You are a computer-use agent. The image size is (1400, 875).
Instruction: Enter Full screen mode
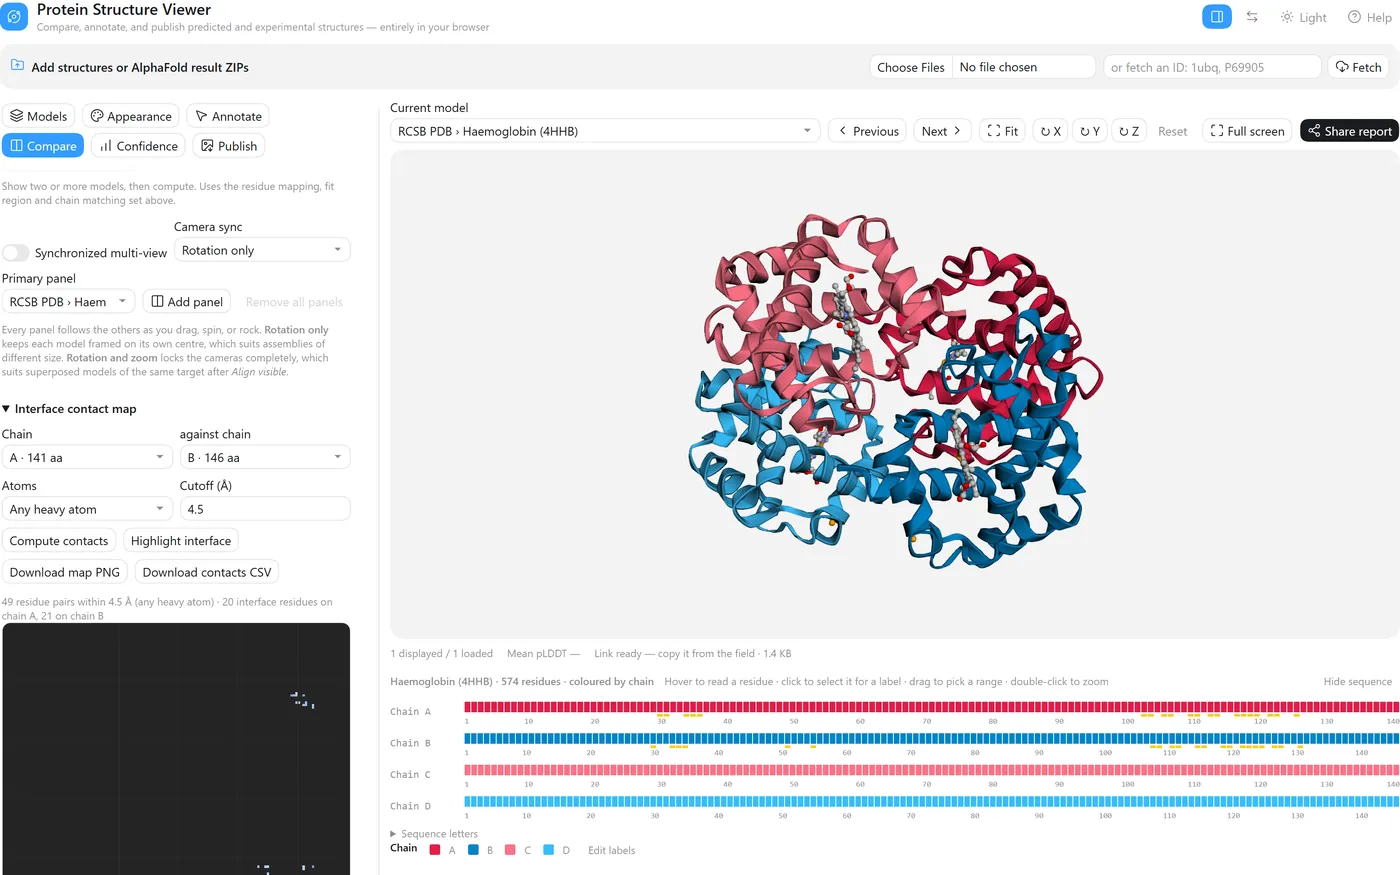[x=1247, y=131]
